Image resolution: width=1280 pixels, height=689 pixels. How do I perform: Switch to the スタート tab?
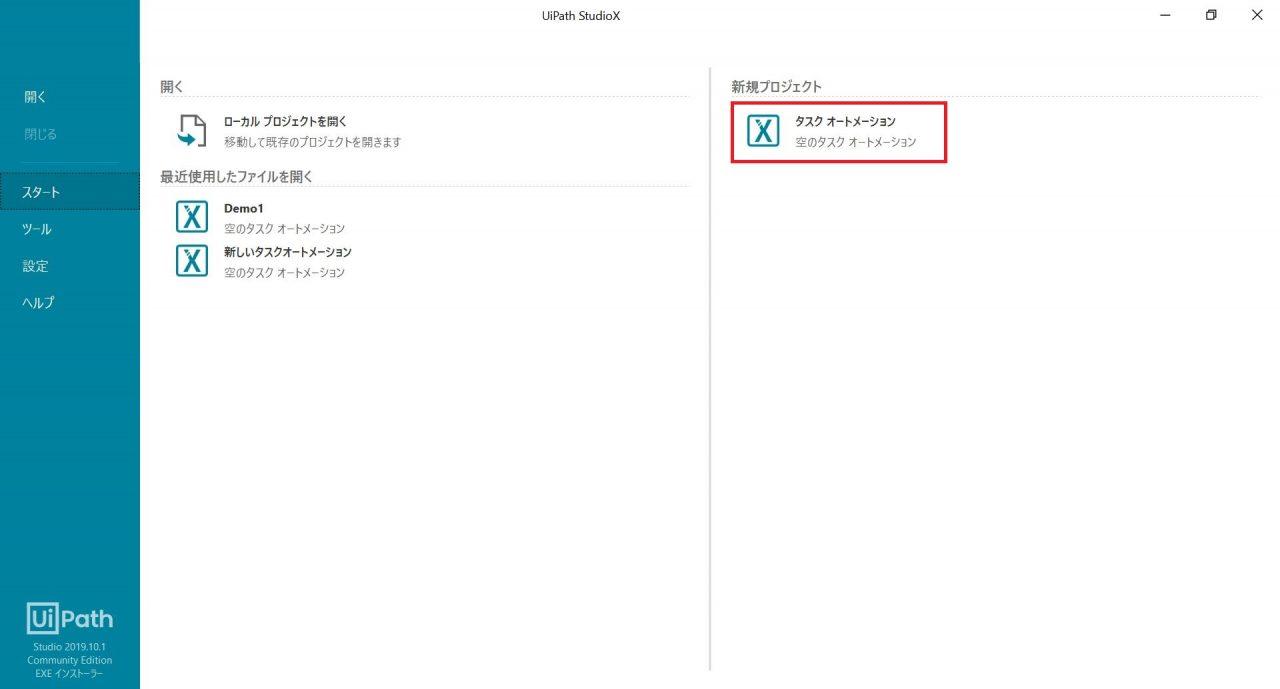tap(70, 192)
